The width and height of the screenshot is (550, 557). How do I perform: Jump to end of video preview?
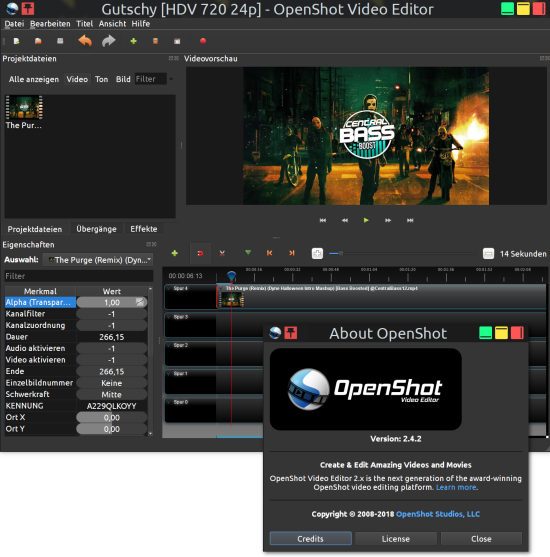pos(410,220)
